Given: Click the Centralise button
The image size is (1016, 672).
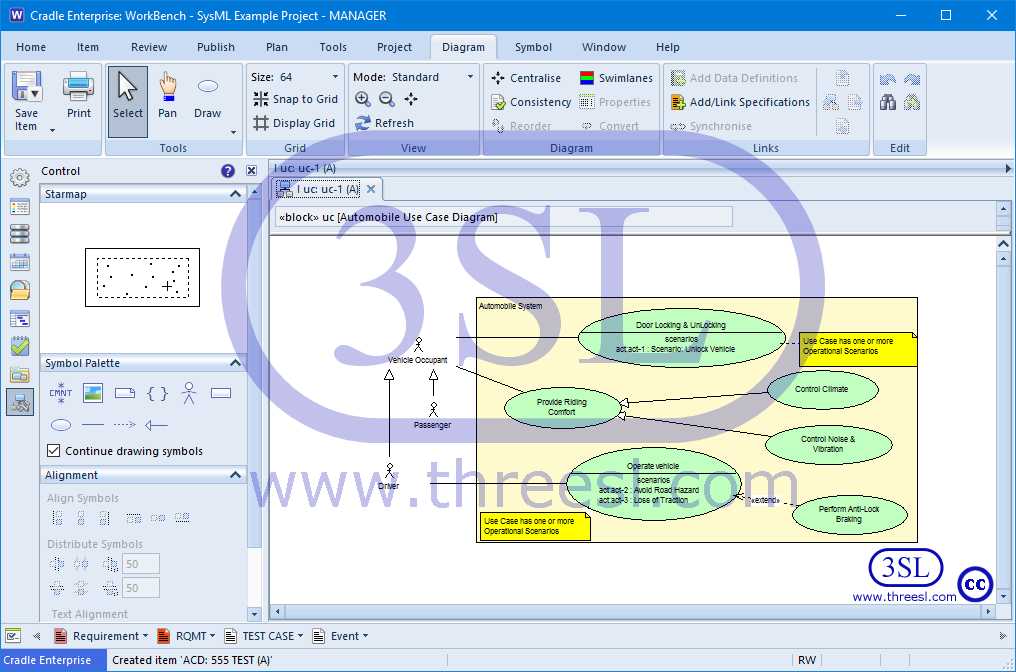Looking at the screenshot, I should click(526, 78).
